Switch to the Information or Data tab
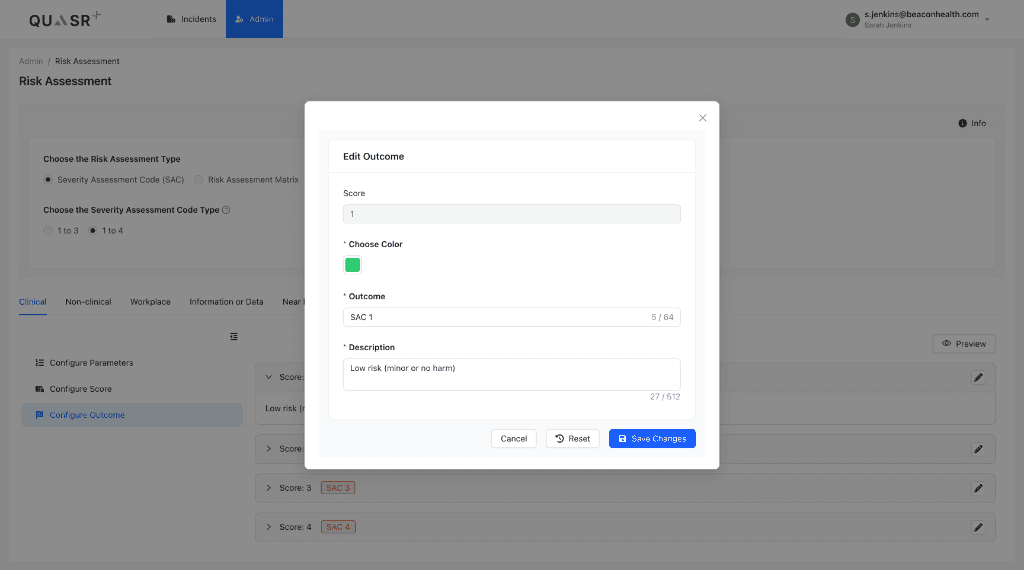The height and width of the screenshot is (570, 1024). point(226,302)
